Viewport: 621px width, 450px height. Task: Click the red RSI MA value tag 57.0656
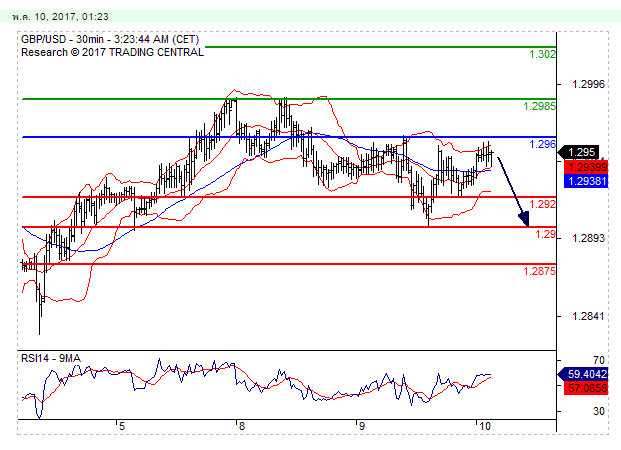coord(587,388)
